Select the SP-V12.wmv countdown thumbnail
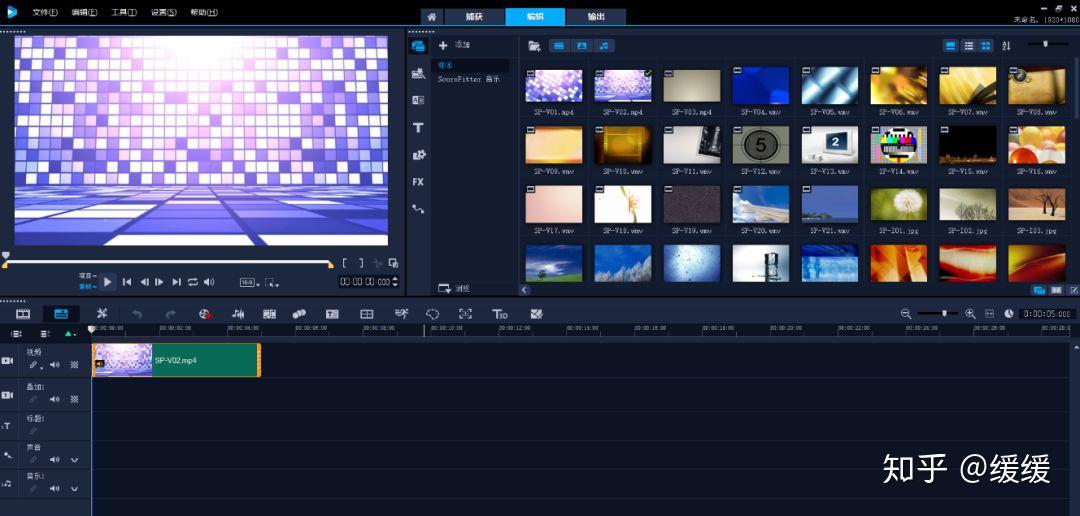The width and height of the screenshot is (1080, 516). 761,146
